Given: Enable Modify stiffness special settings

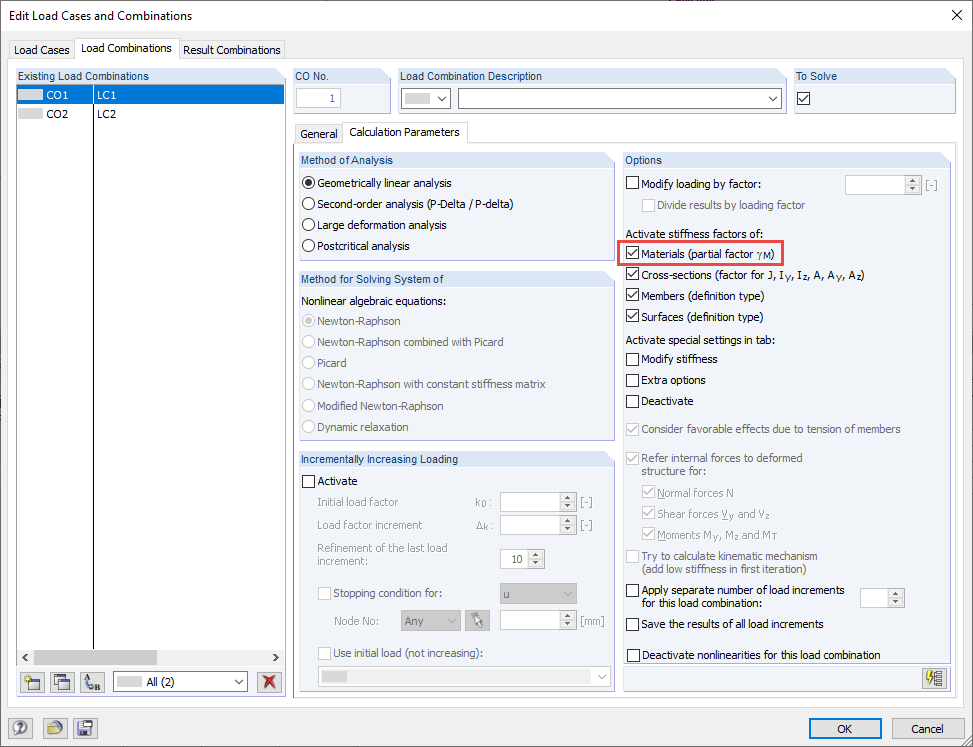Looking at the screenshot, I should click(x=632, y=359).
